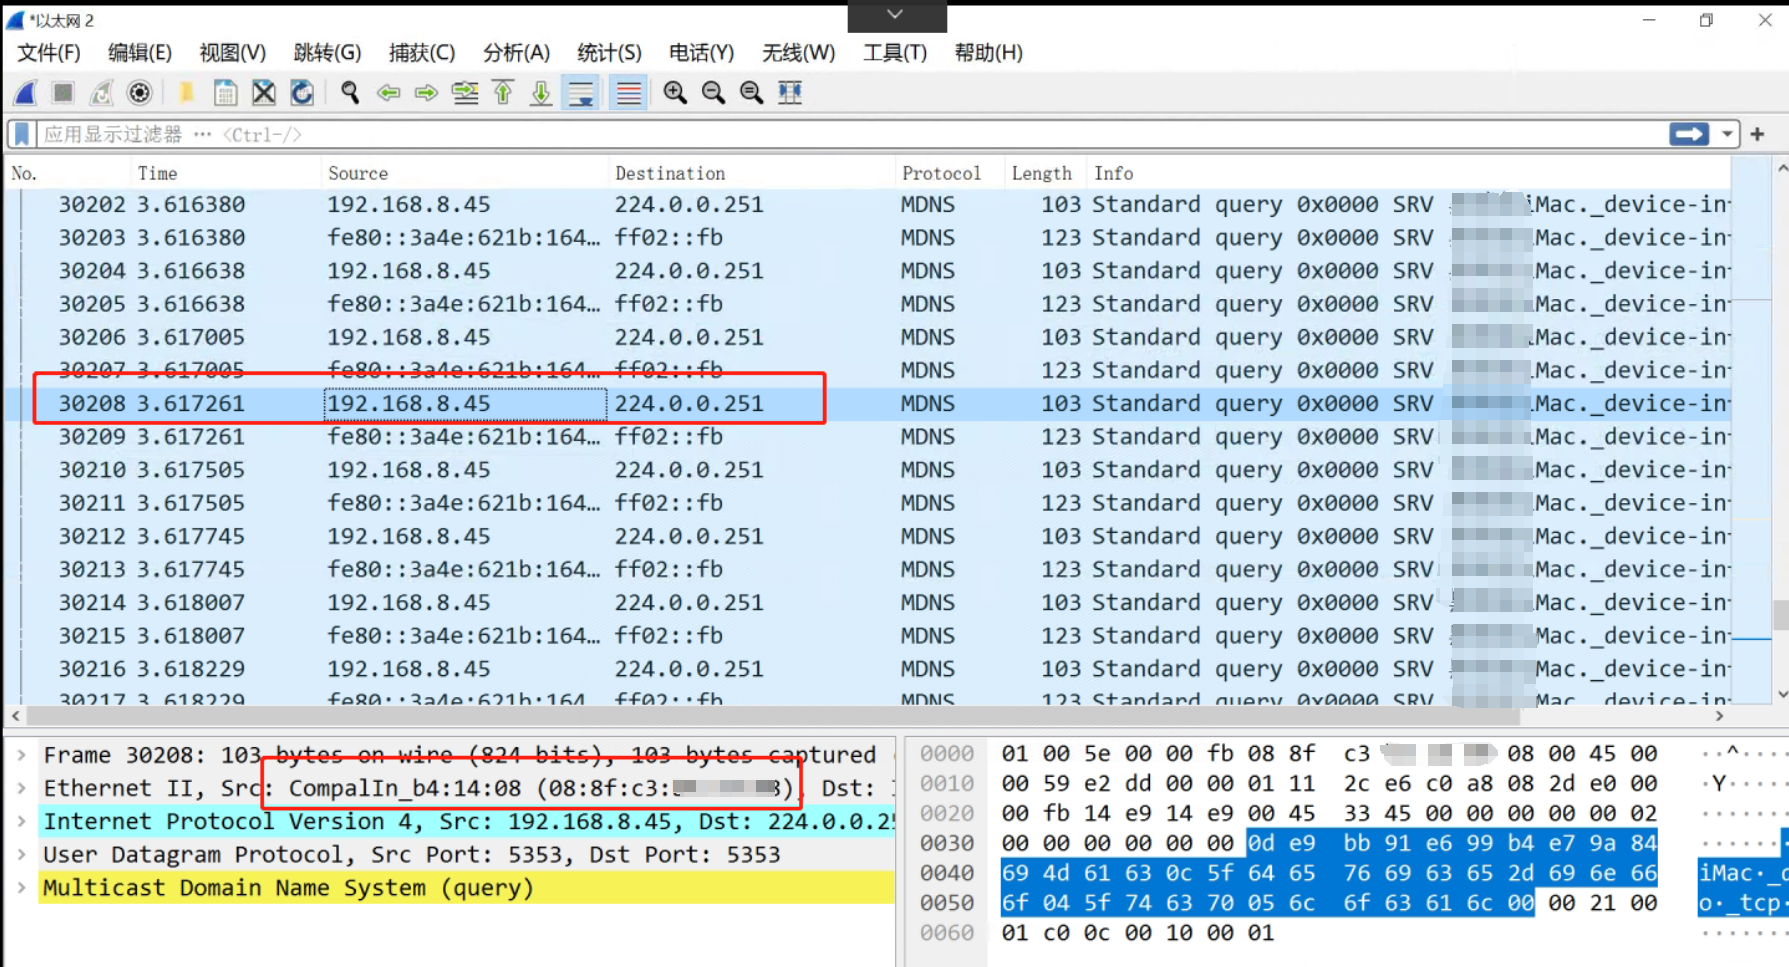Click hex offset 0040 in bytes pane
The image size is (1789, 967).
pos(946,873)
